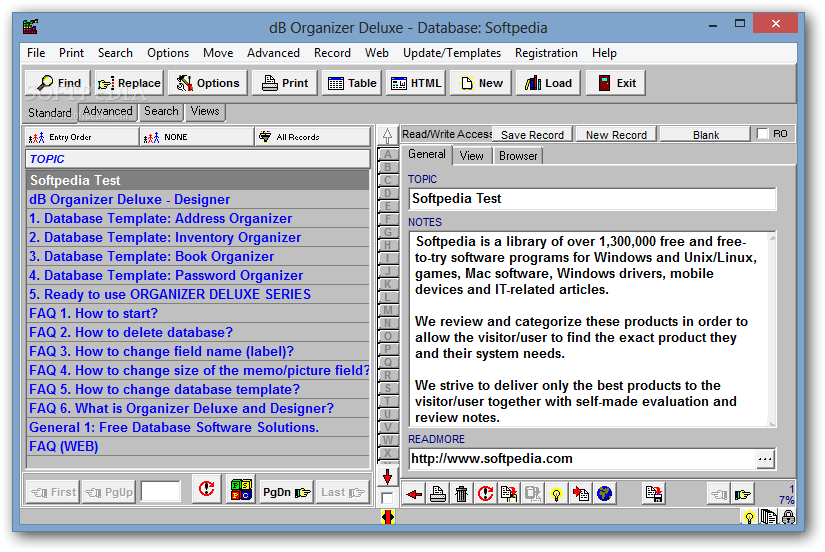
Task: Select 'FAQ 5. How to change database template?' row
Action: [x=198, y=390]
